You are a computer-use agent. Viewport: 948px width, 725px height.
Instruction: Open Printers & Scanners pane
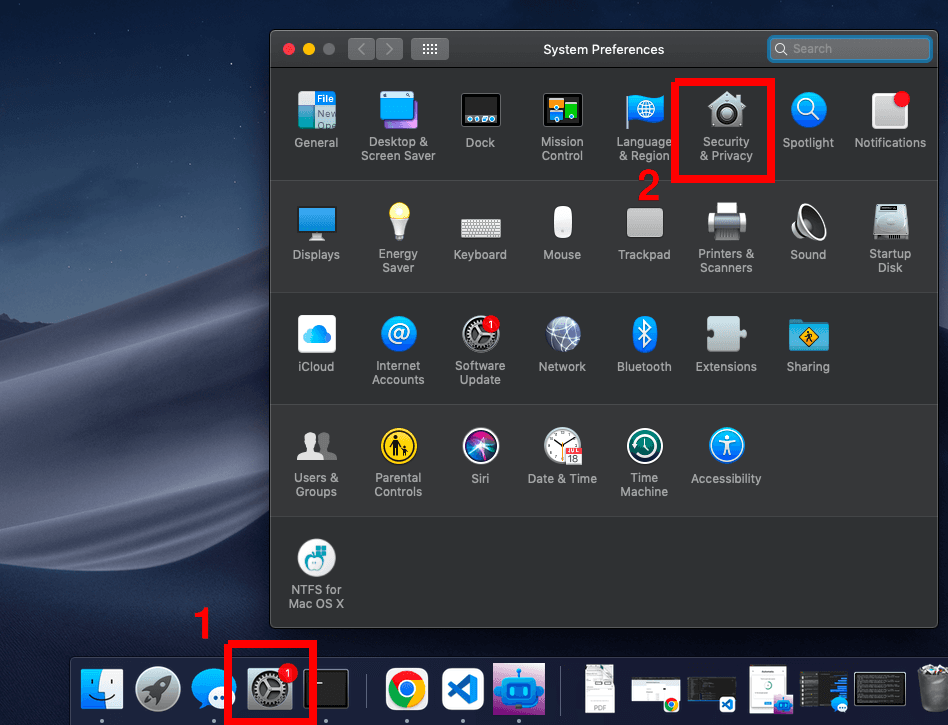(x=726, y=238)
